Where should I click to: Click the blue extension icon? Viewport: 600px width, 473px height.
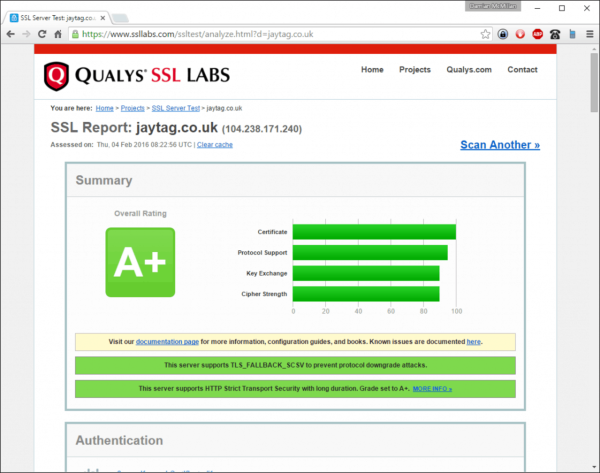(x=572, y=34)
